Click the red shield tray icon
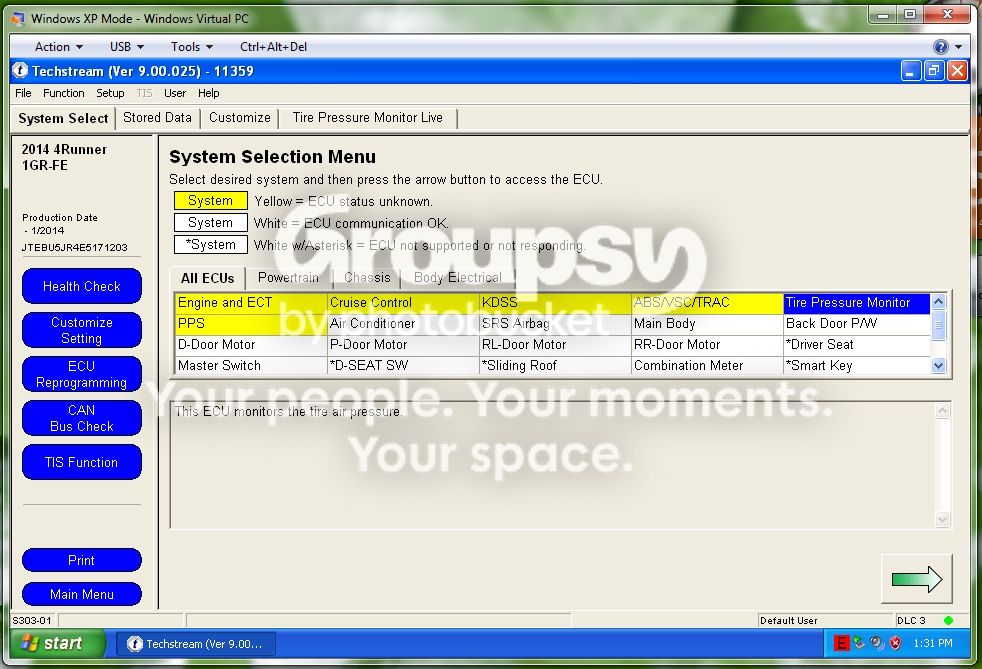The height and width of the screenshot is (669, 982). click(896, 643)
